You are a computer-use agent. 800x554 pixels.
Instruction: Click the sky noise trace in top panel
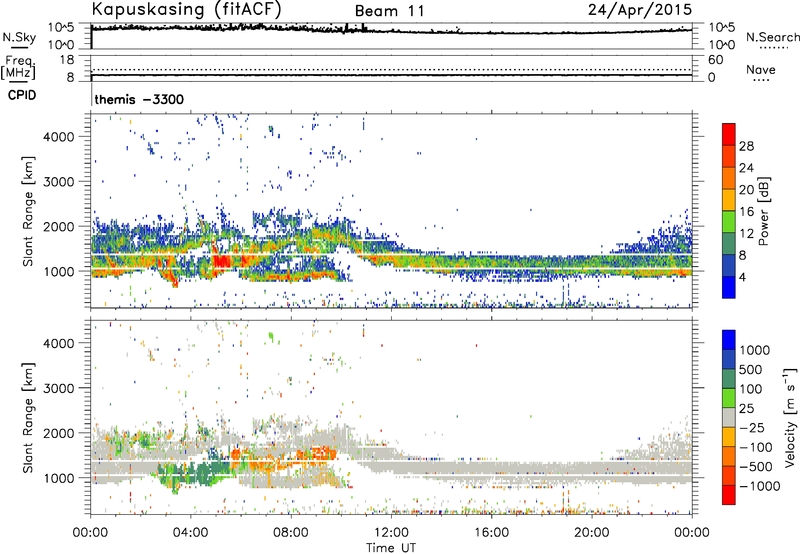click(x=391, y=31)
